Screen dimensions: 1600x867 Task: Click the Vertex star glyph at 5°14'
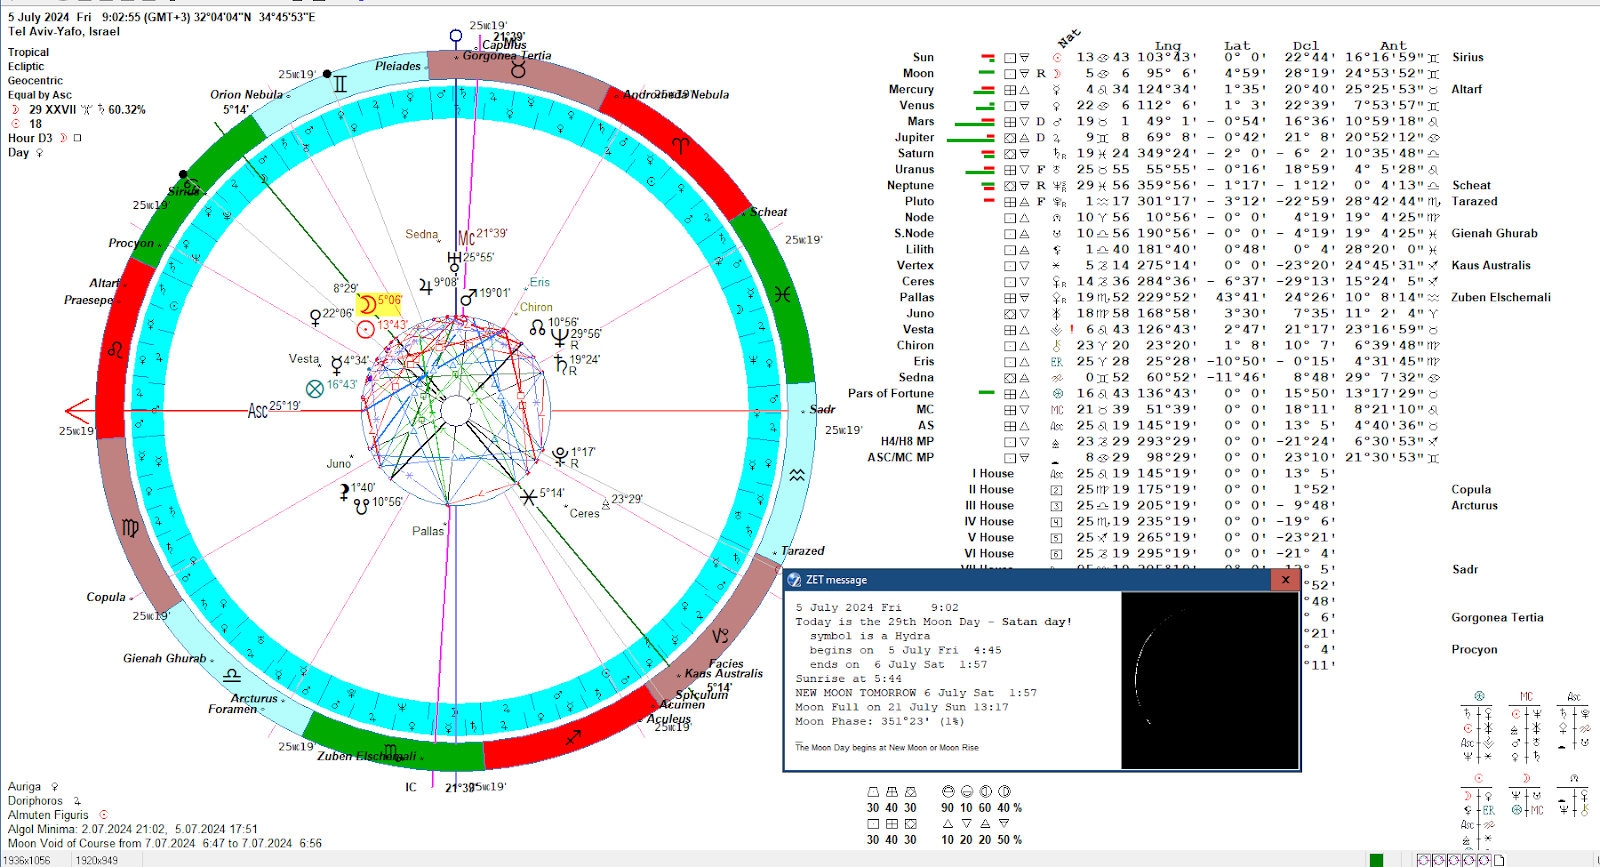[528, 495]
